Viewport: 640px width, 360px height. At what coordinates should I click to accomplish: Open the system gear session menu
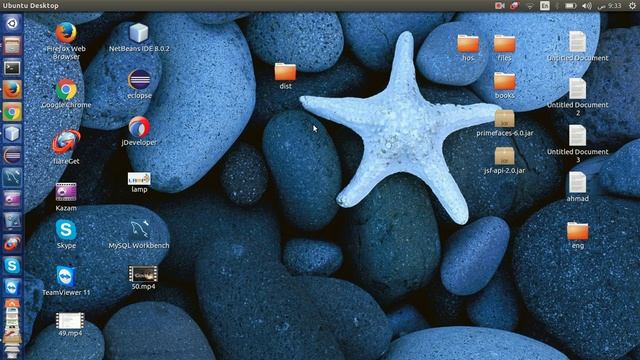(632, 6)
